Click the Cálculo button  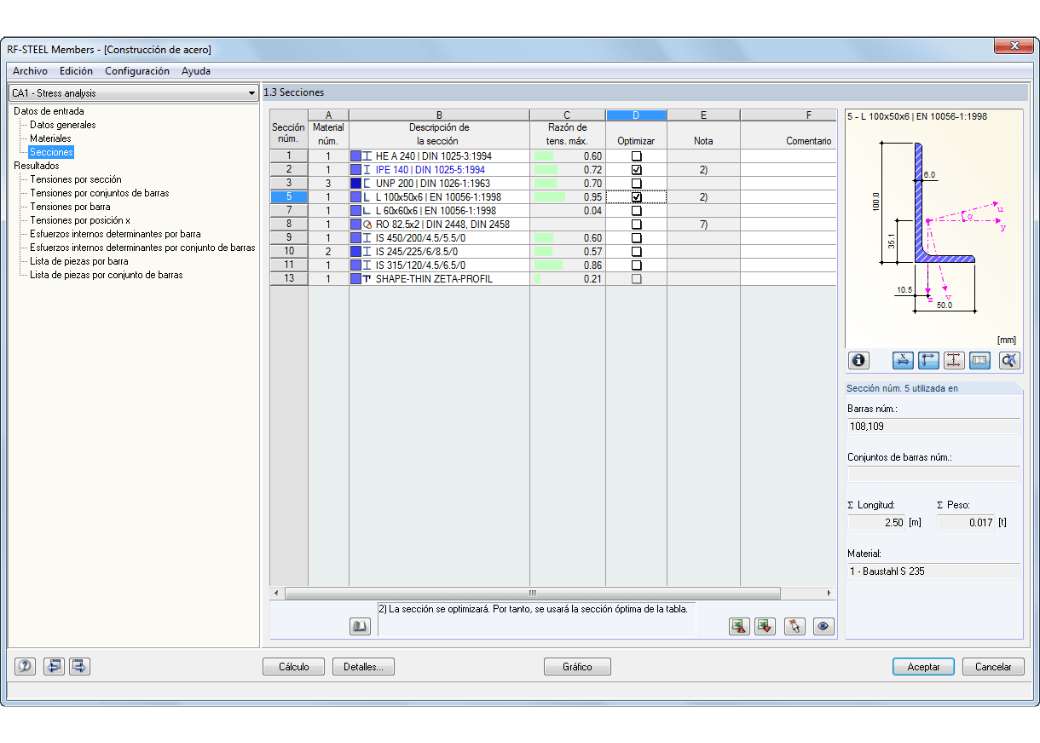tap(294, 667)
